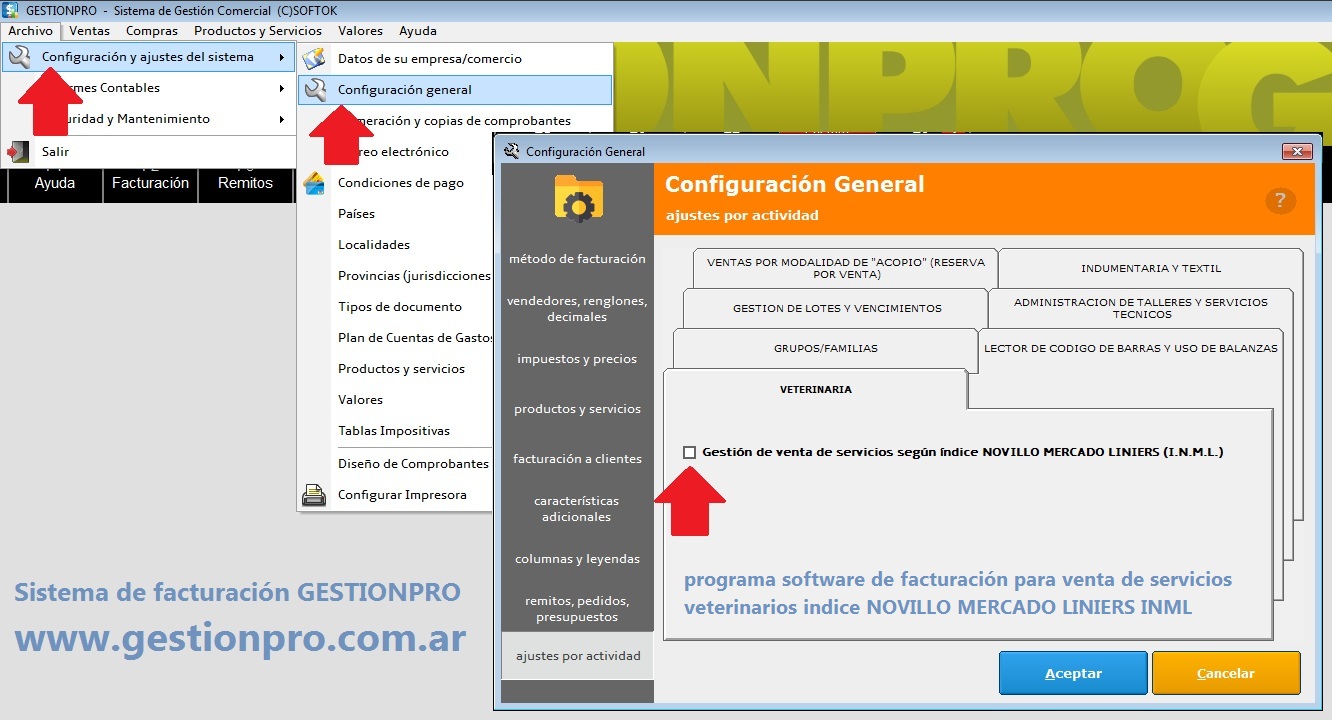Expand the Configuración y ajustes del sistema submenu arrow

click(x=283, y=57)
